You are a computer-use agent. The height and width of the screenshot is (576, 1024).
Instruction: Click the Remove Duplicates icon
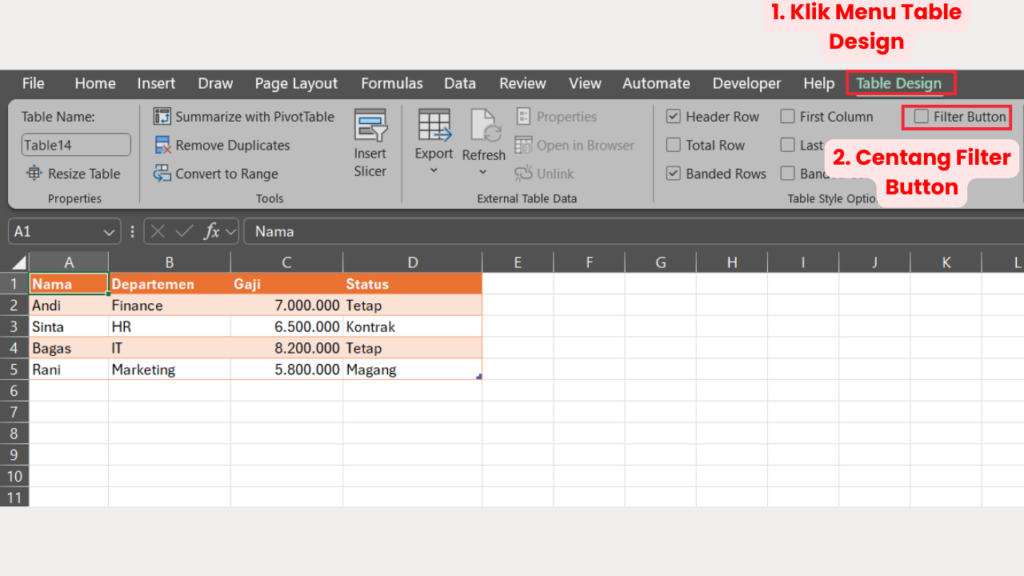point(163,146)
